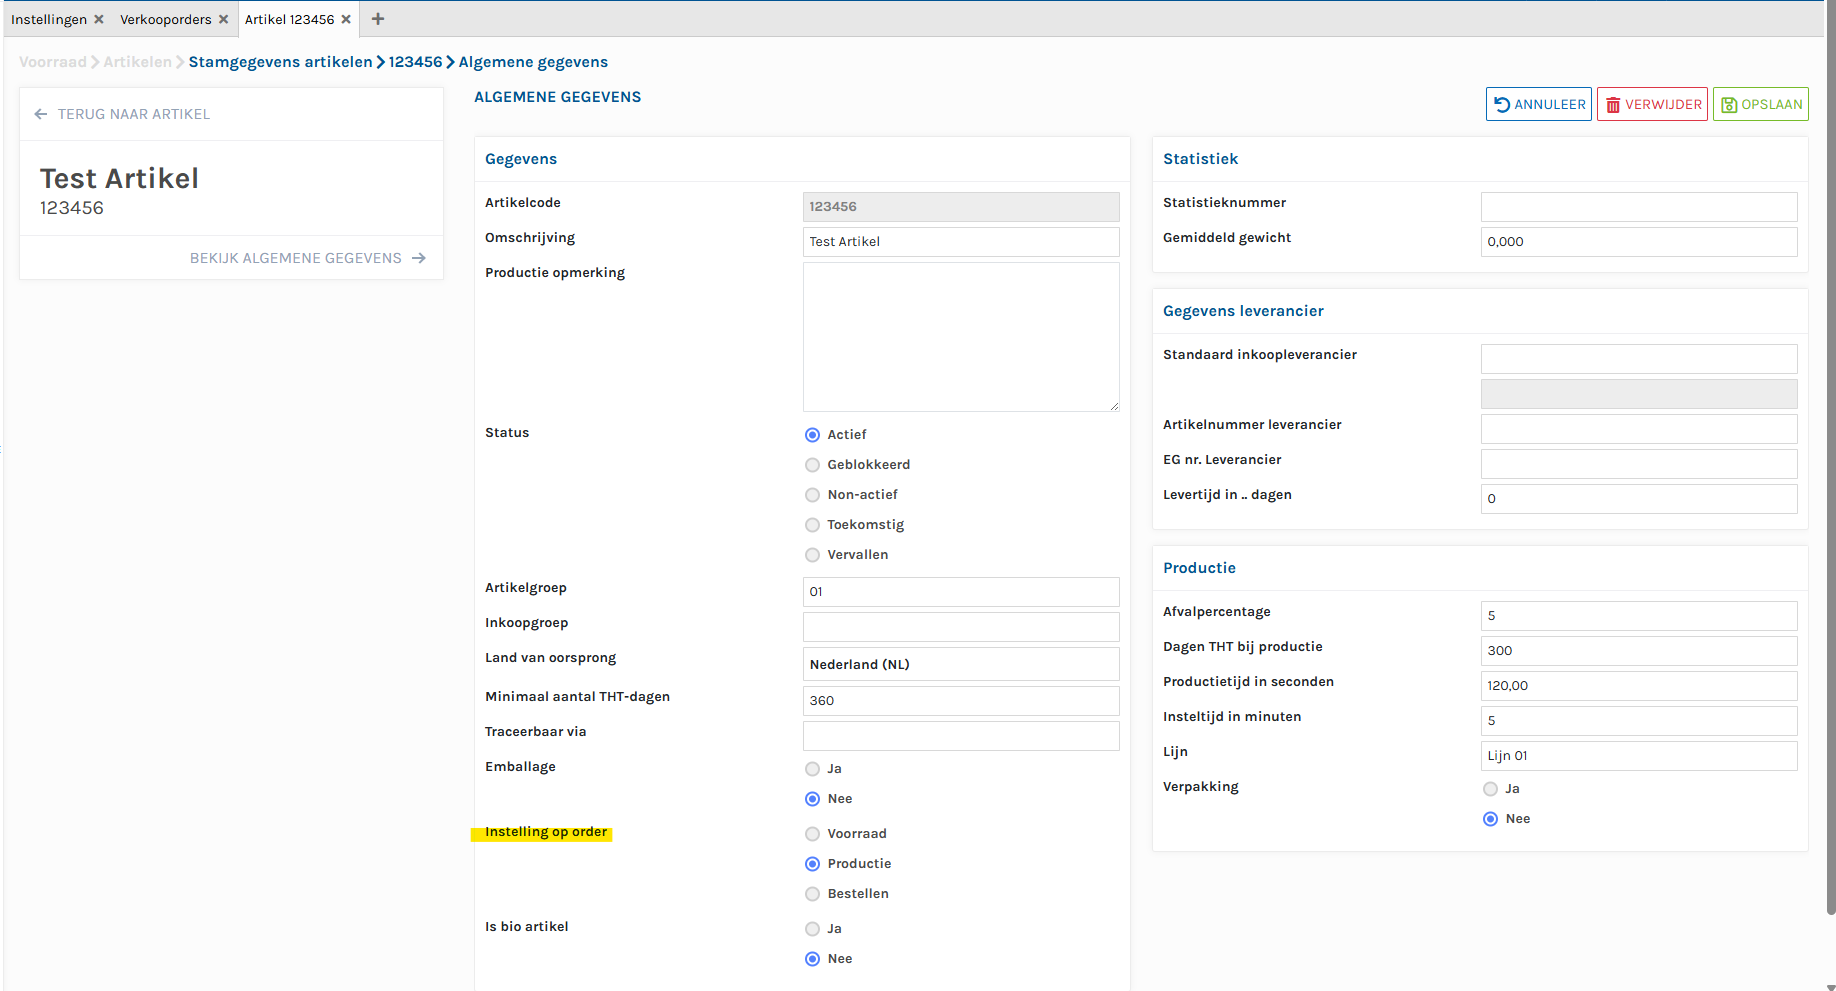Mark Is bio artikel as Ja
The image size is (1836, 991).
pos(812,929)
